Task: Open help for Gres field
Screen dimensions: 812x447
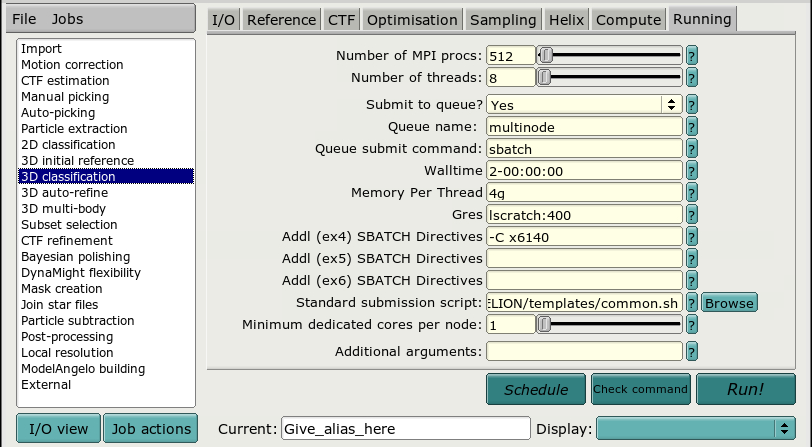Action: tap(691, 214)
